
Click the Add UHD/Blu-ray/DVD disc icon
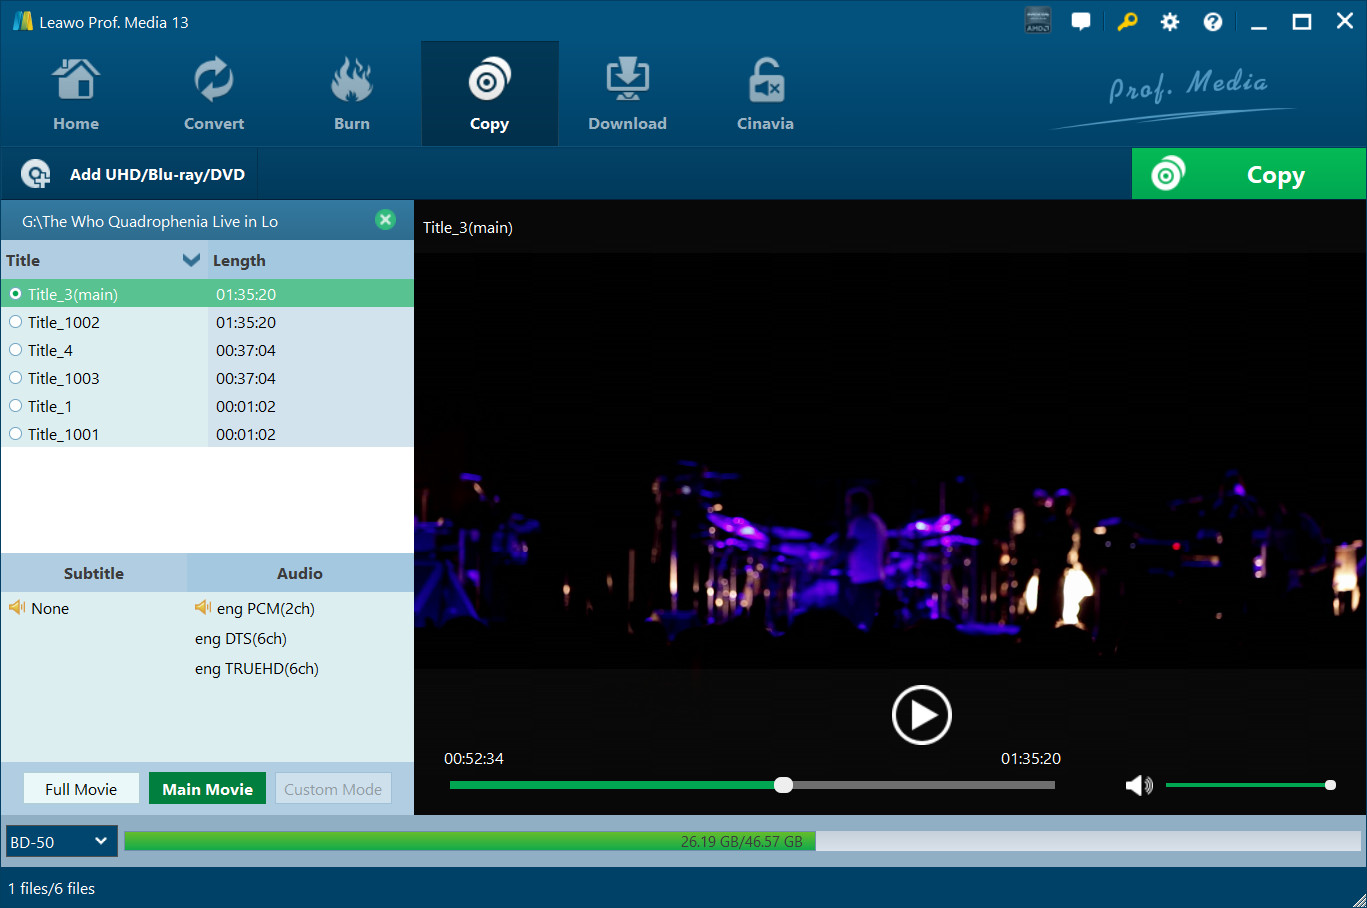tap(35, 172)
